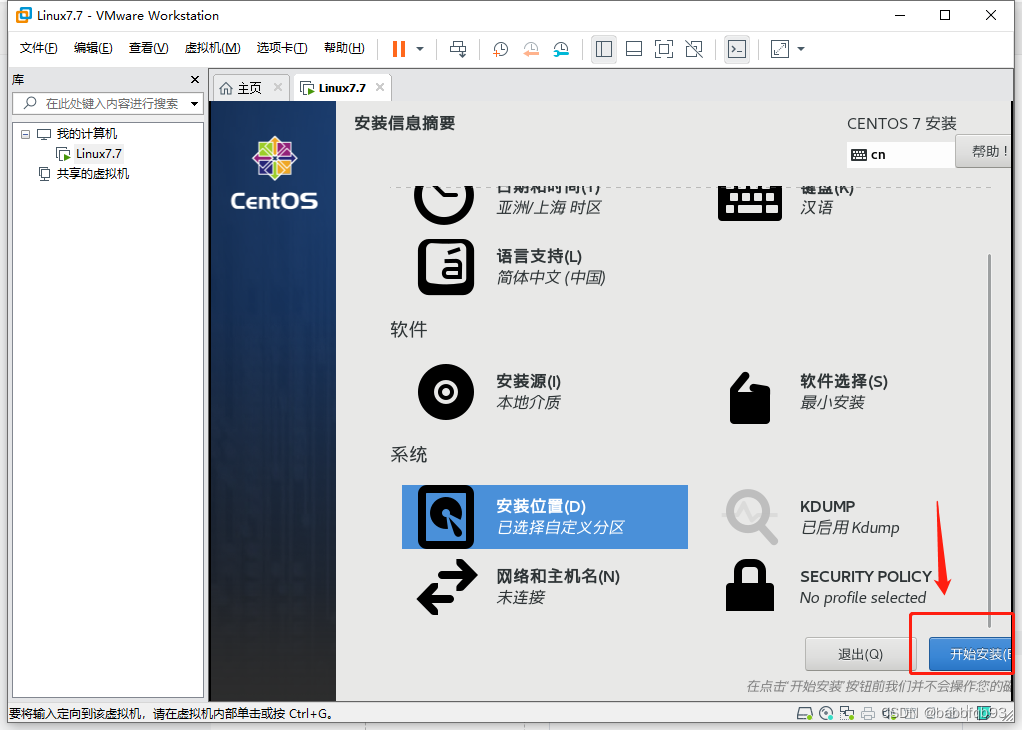Viewport: 1022px width, 730px height.
Task: Open the 网络和主机名(N) arrows icon
Action: coord(447,587)
